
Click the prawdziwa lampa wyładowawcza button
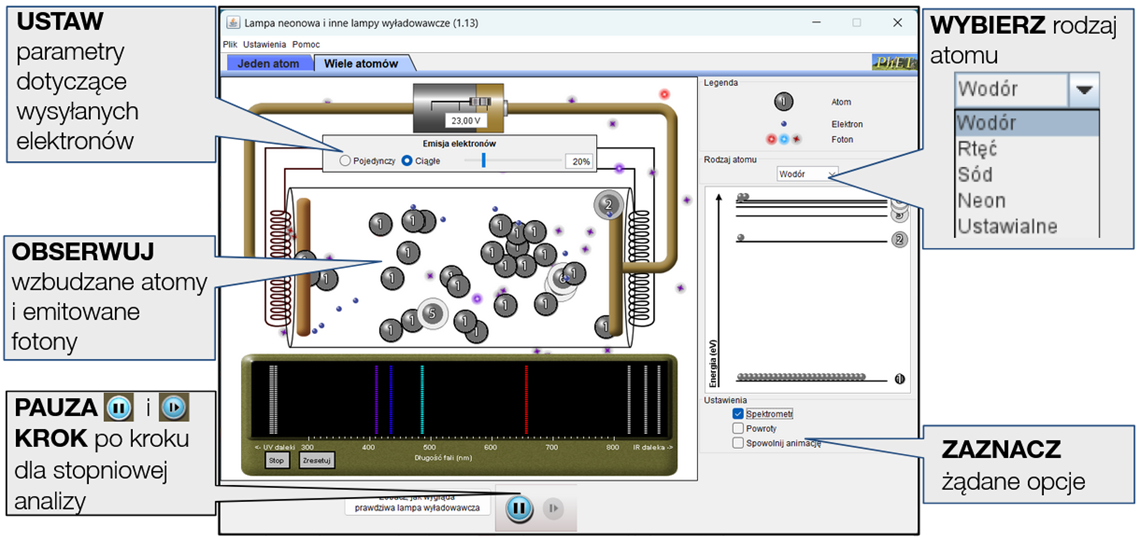417,503
